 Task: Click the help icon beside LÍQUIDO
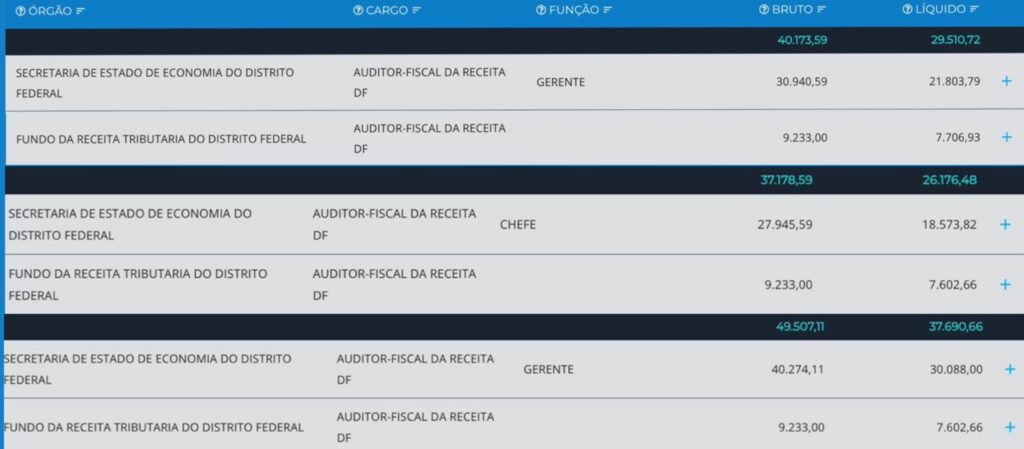pyautogui.click(x=907, y=10)
